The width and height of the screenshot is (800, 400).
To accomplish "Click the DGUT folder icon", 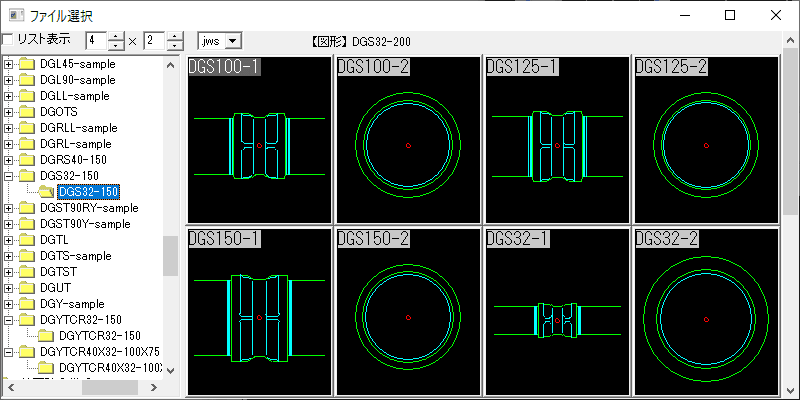I will pos(26,288).
